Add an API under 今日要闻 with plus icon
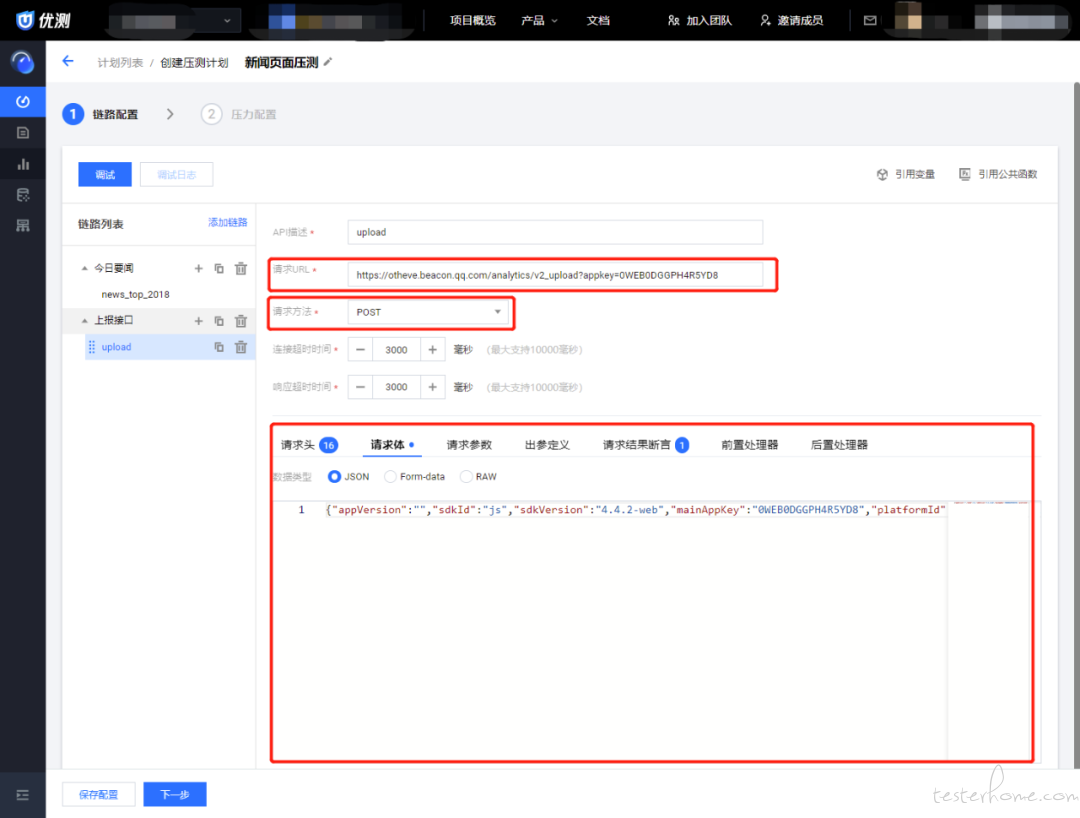 pos(198,268)
